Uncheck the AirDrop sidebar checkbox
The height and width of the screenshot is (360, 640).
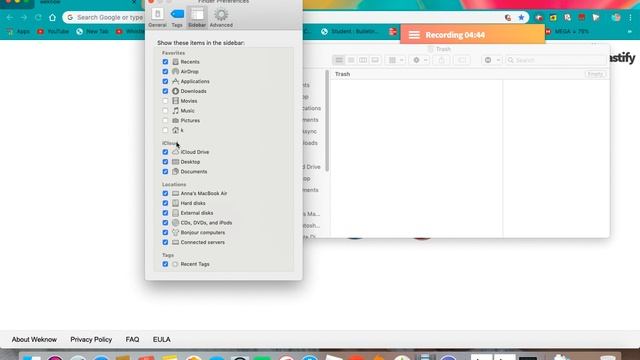point(165,71)
